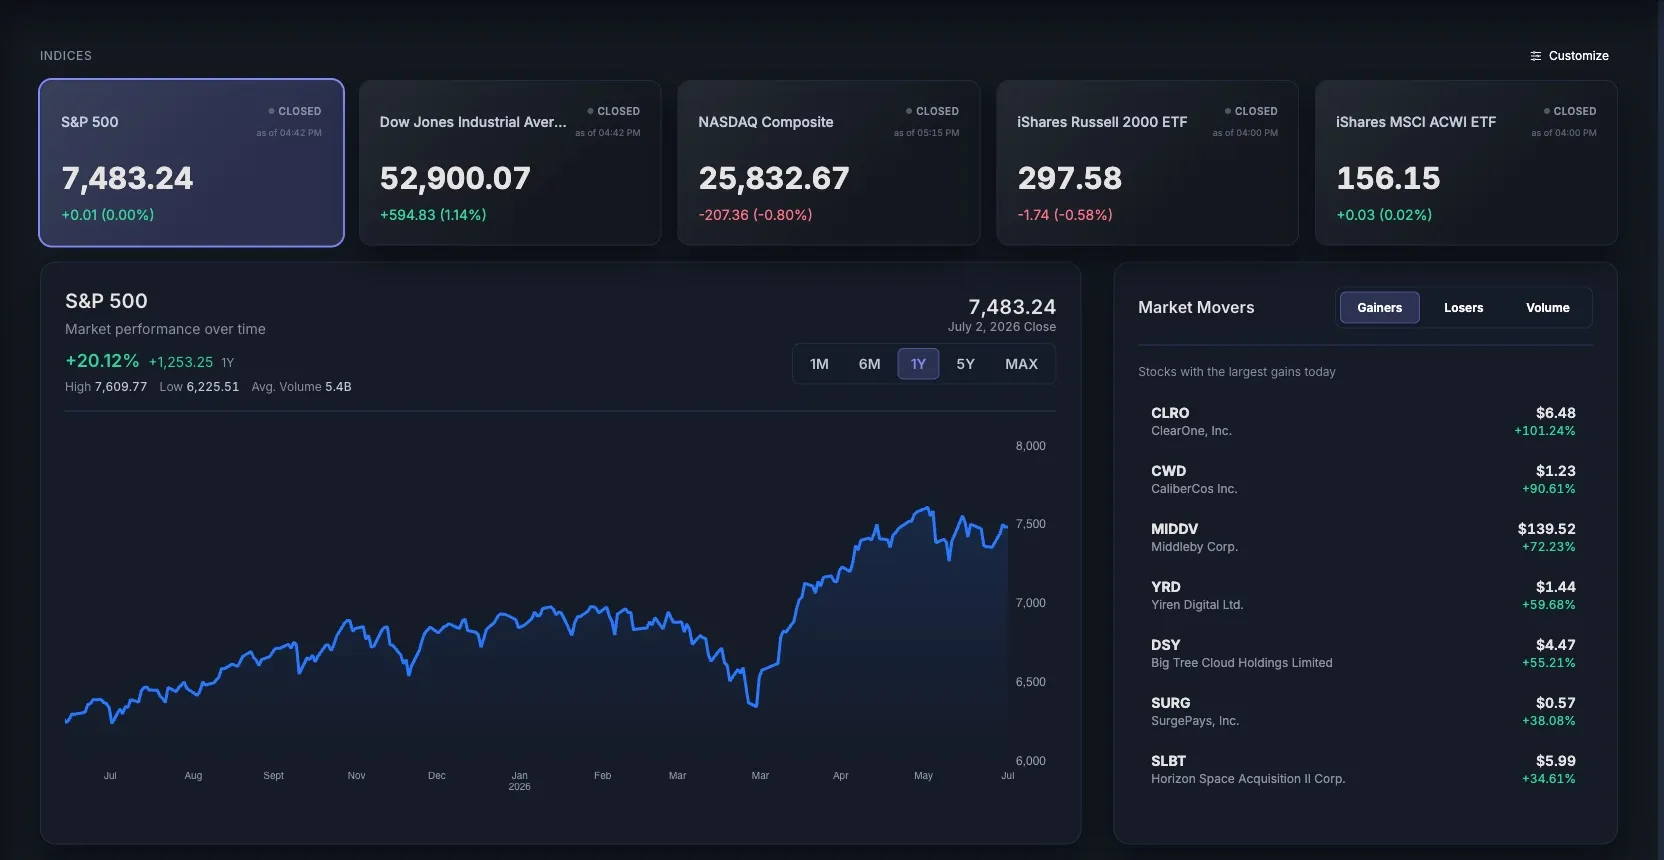The width and height of the screenshot is (1664, 860).
Task: Click the -207.36 (-0.80%) change text
Action: pos(755,215)
